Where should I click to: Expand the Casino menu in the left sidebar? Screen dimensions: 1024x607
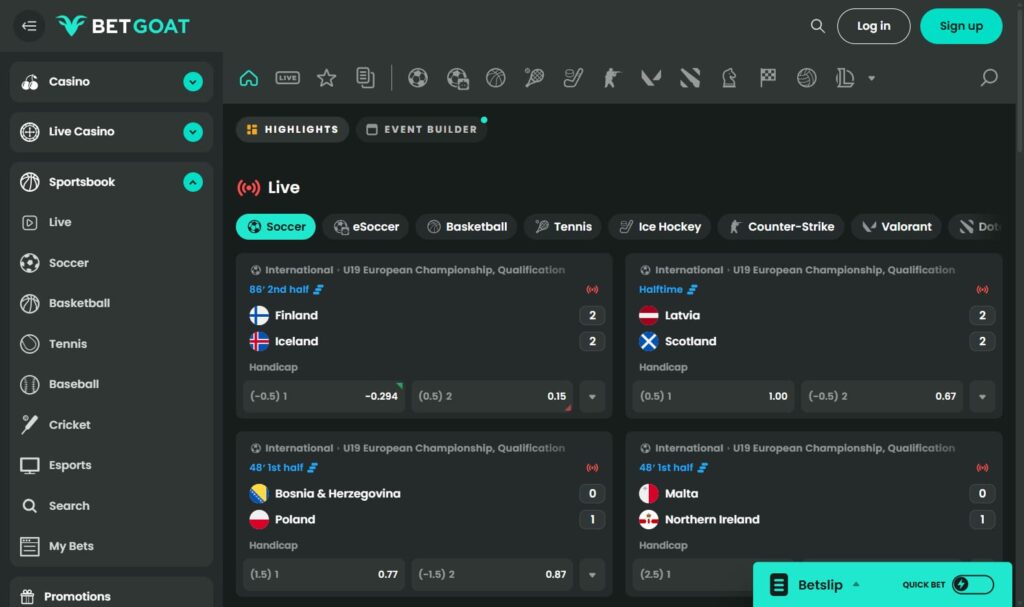pyautogui.click(x=193, y=81)
